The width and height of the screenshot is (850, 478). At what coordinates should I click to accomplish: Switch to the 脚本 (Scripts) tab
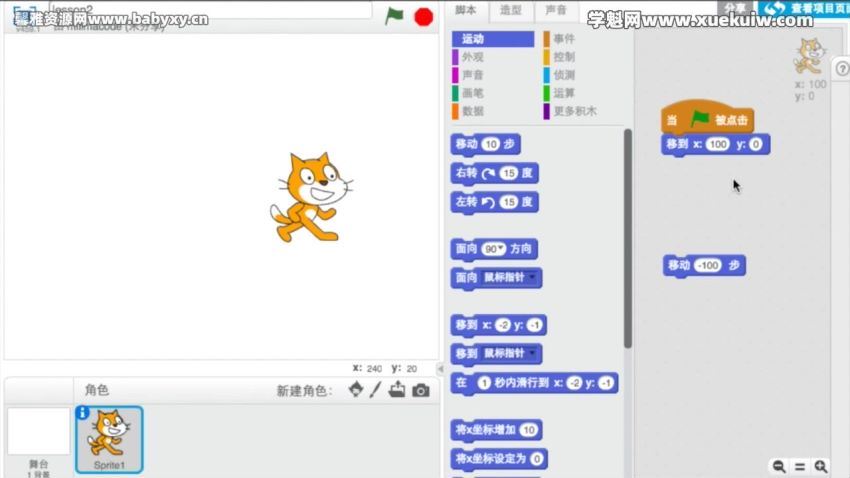[x=466, y=10]
